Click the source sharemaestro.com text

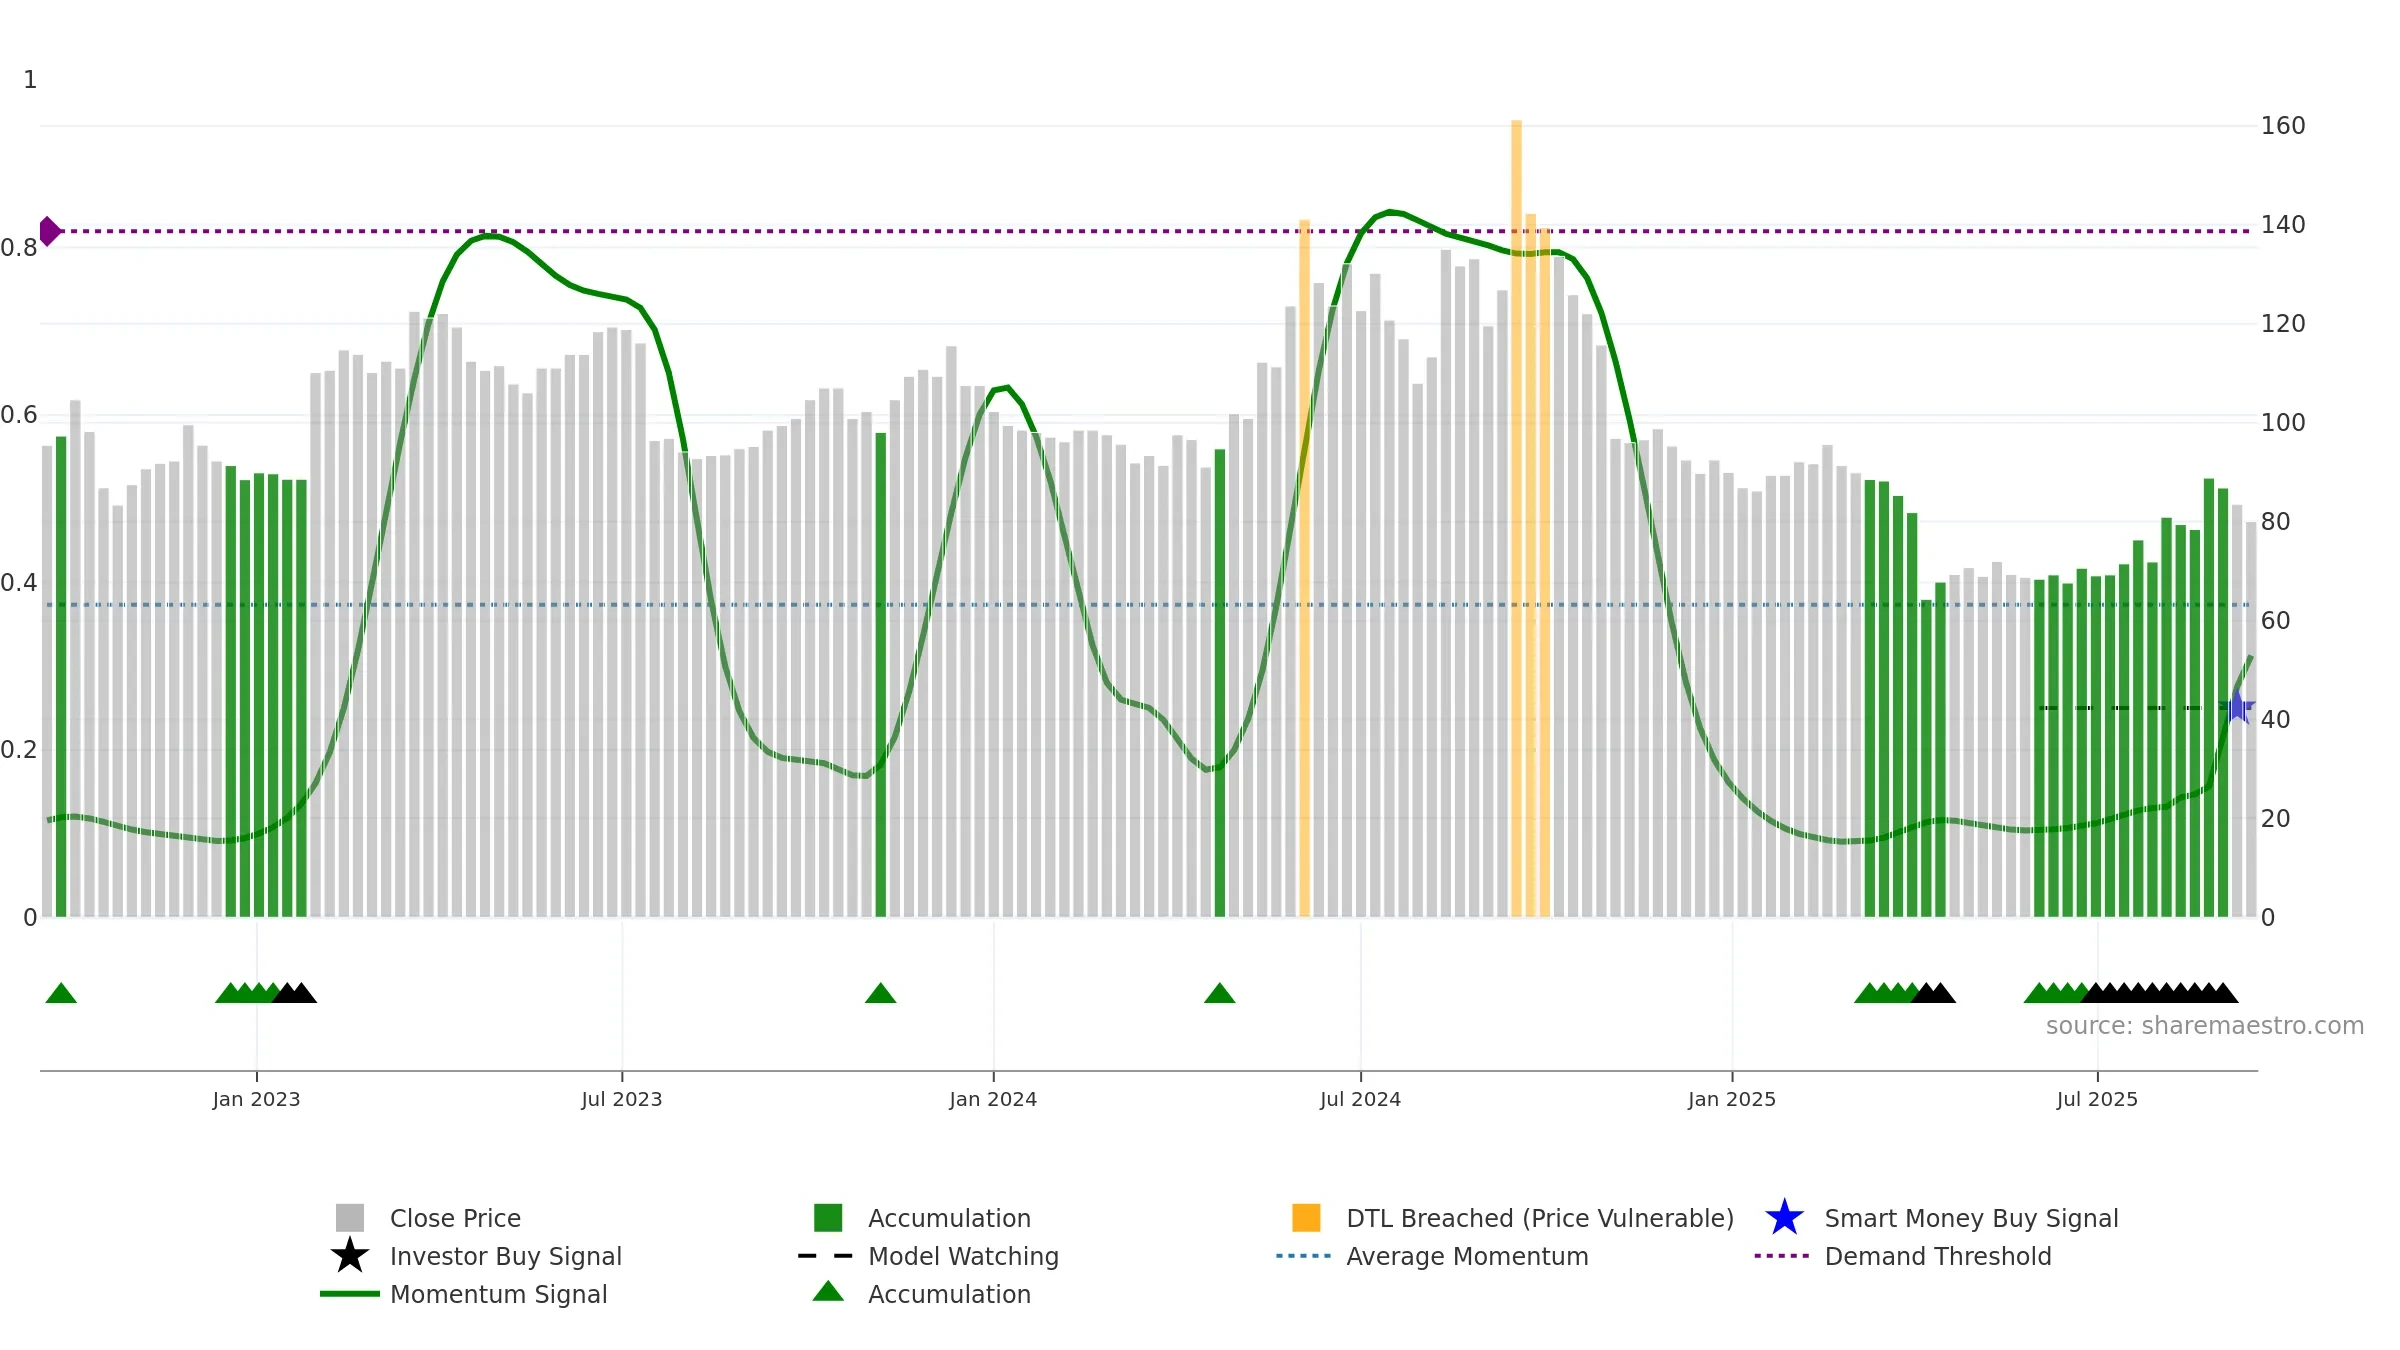(2205, 1026)
